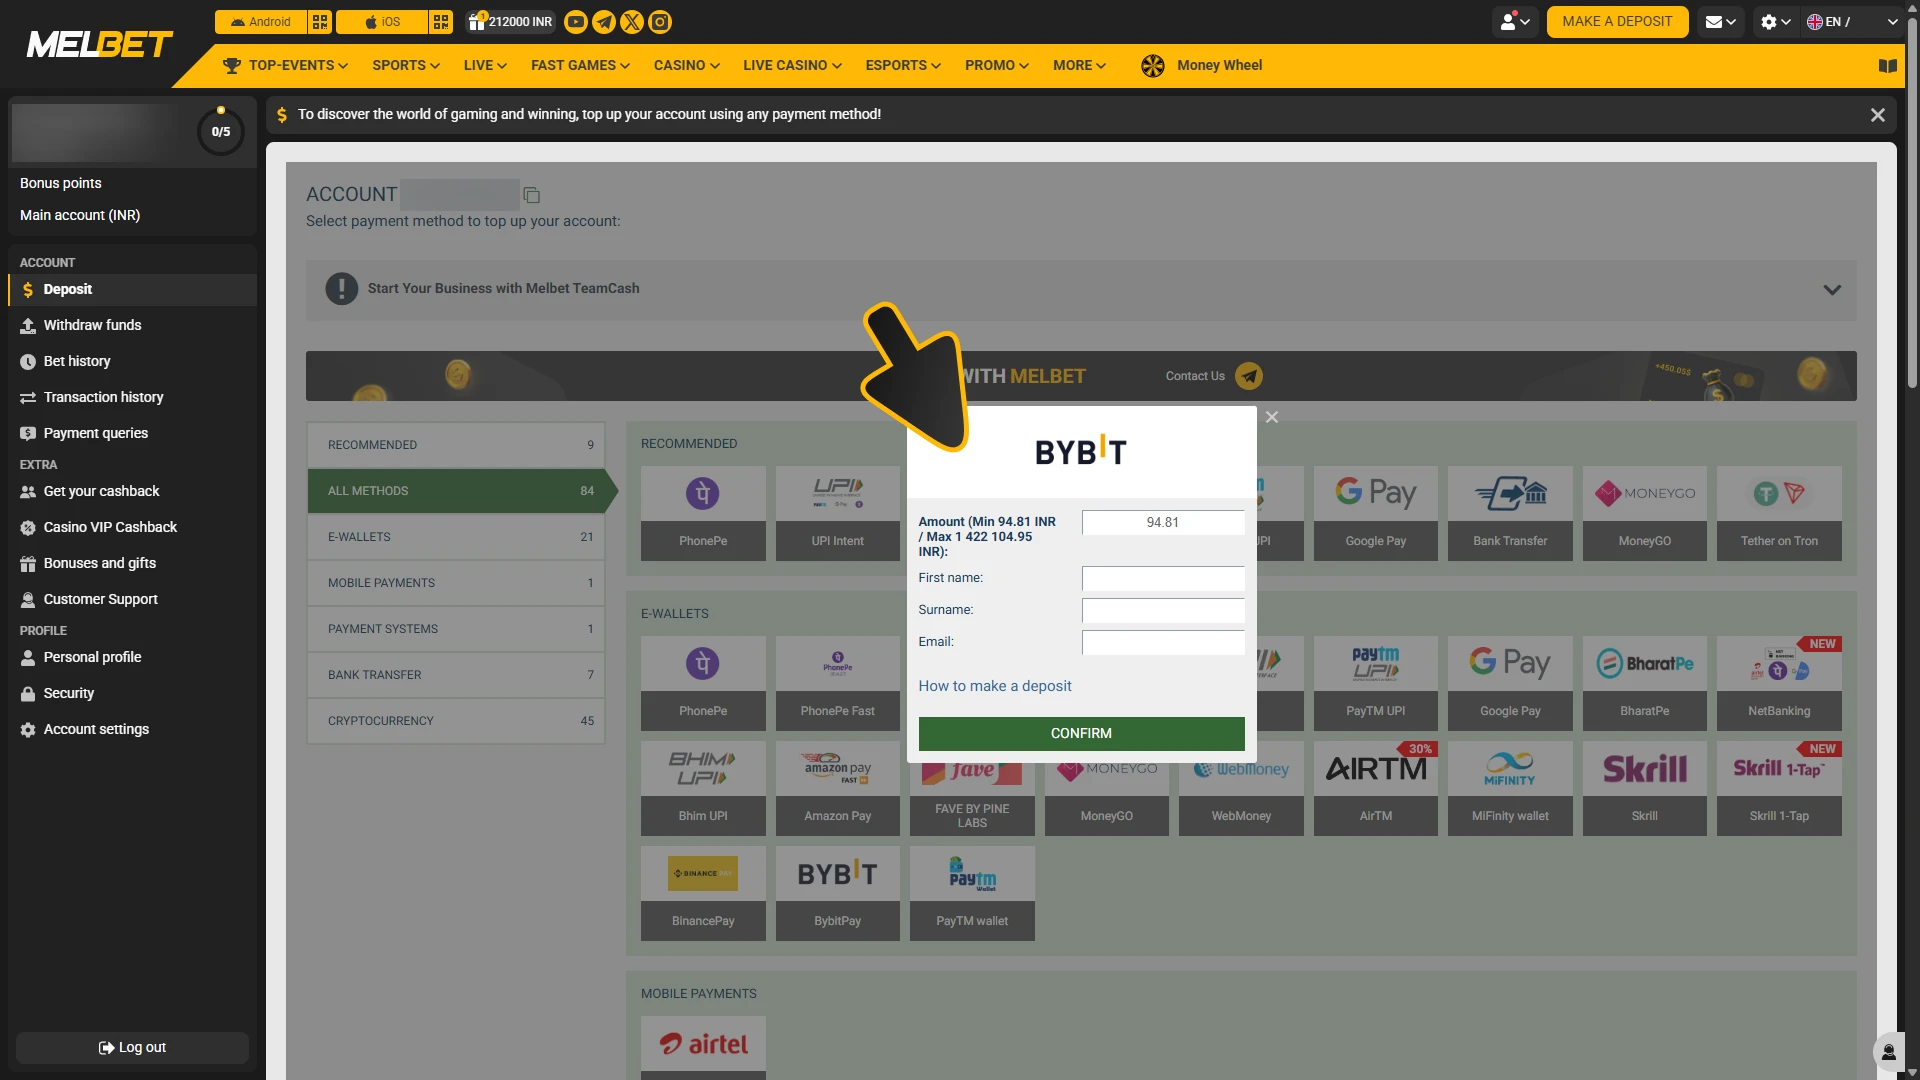Image resolution: width=1920 pixels, height=1080 pixels.
Task: Open the X social icon in header
Action: (632, 22)
